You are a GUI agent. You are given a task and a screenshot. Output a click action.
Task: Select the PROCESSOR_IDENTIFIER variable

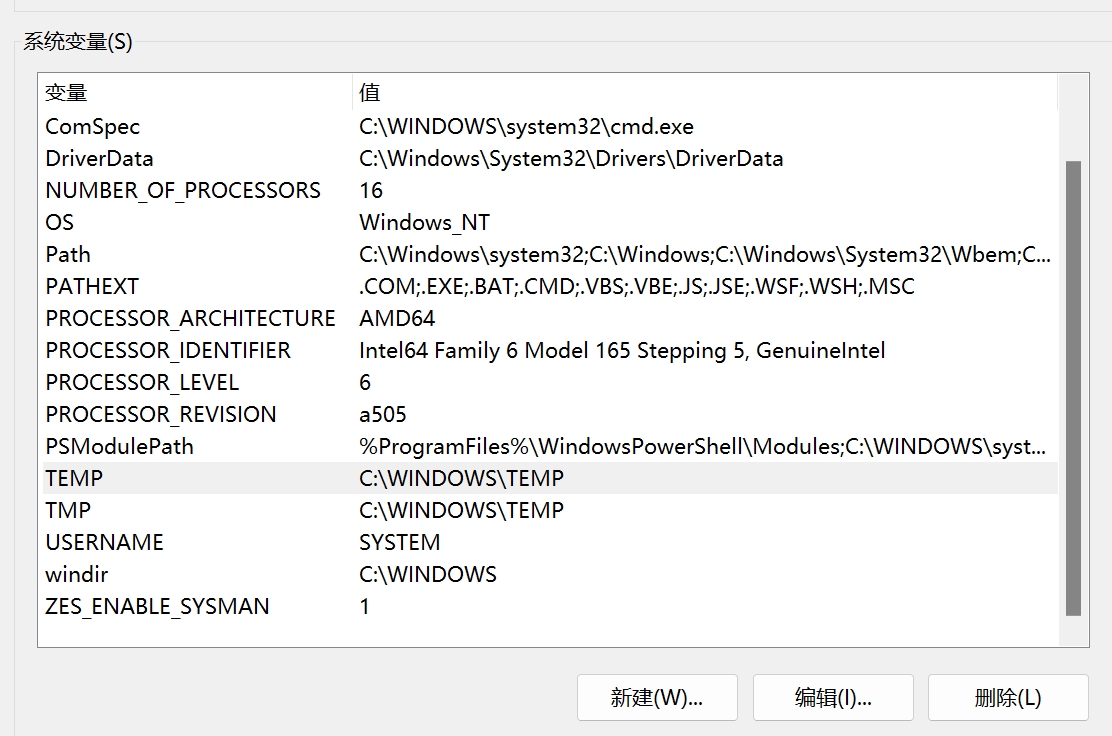coord(168,350)
